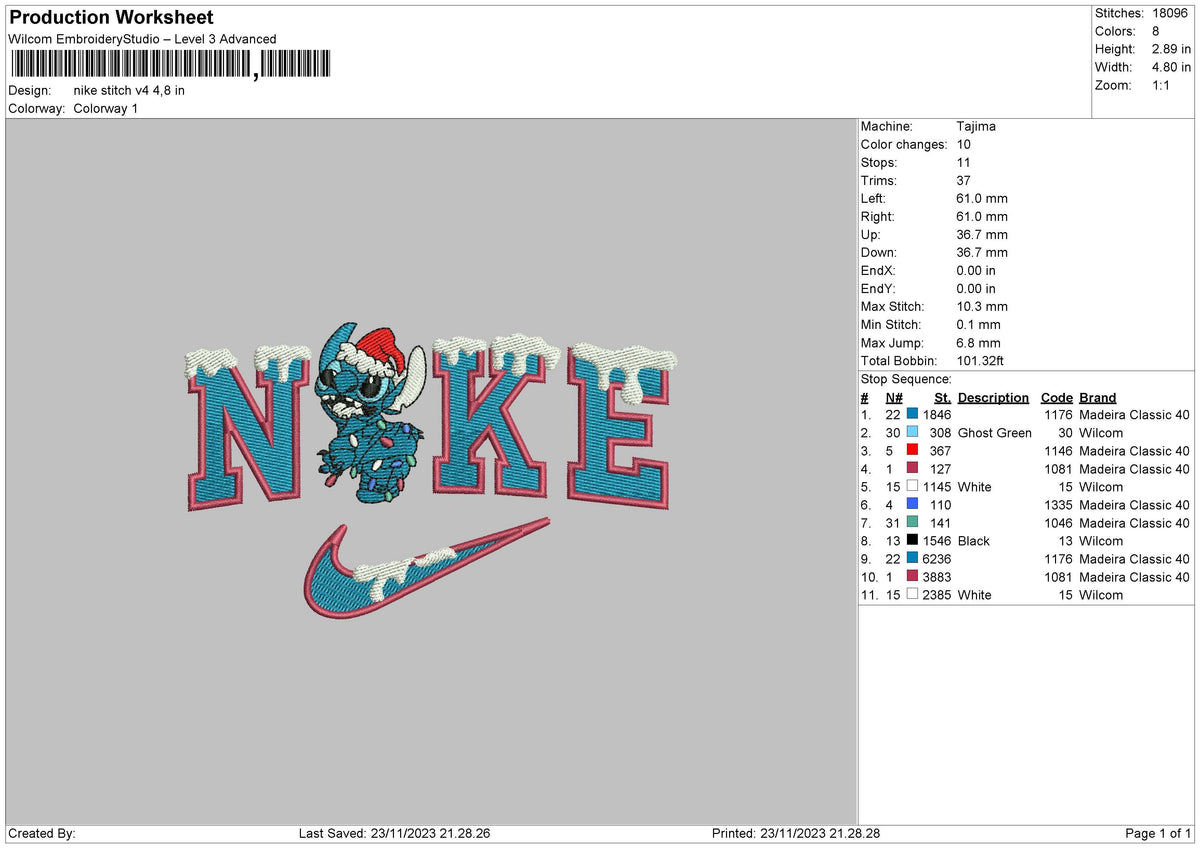Click the 'Left:' label

874,199
